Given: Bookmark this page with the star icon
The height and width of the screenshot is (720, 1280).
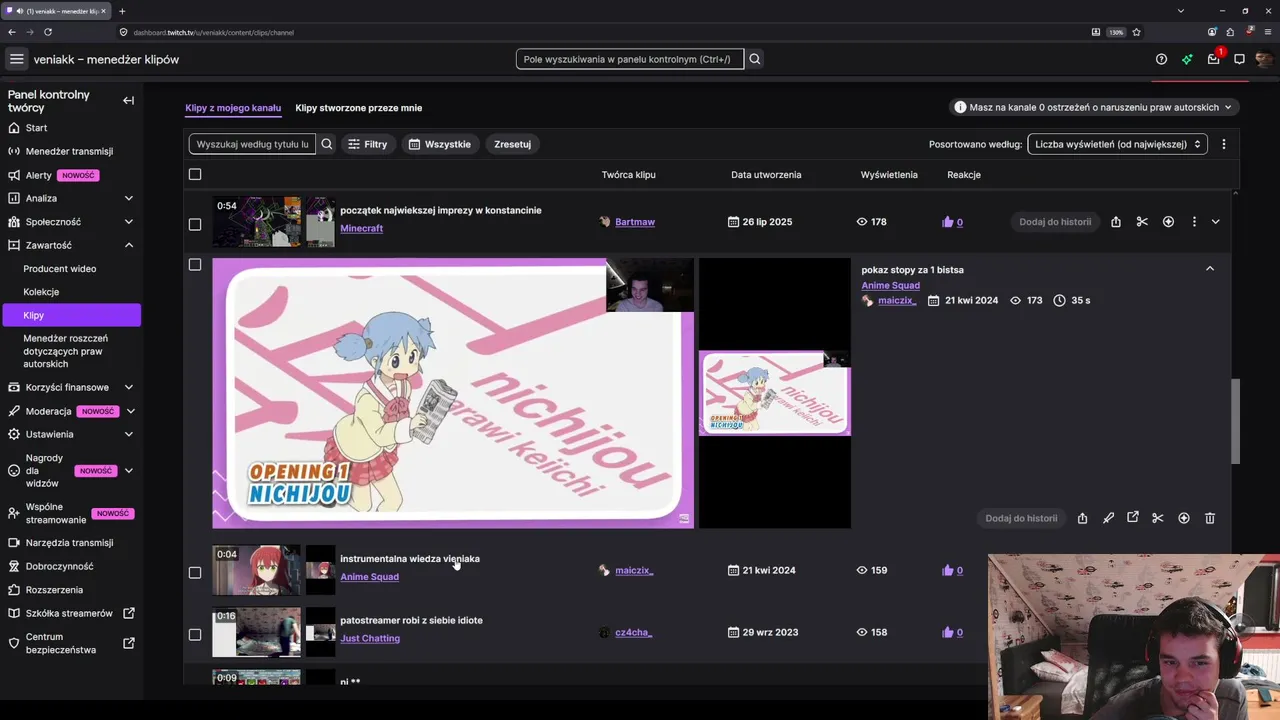Looking at the screenshot, I should (x=1136, y=32).
